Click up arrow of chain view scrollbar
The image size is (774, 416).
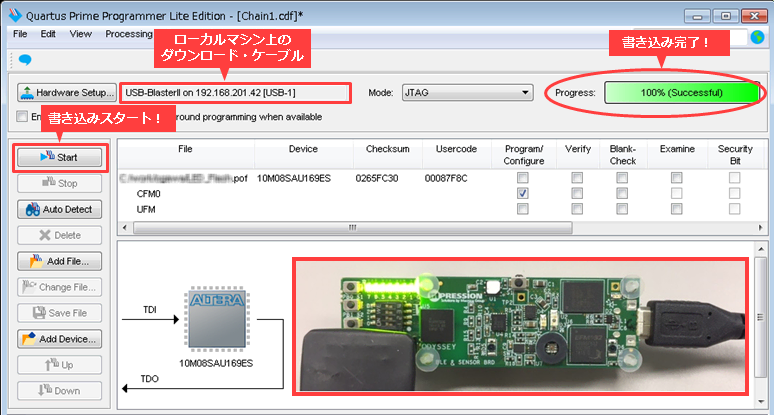760,249
